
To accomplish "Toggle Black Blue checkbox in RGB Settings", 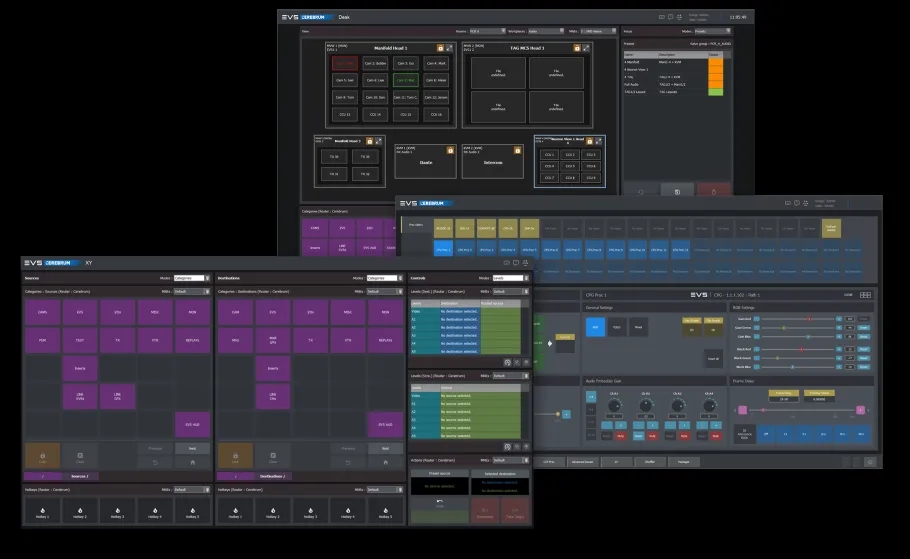I will (x=757, y=367).
